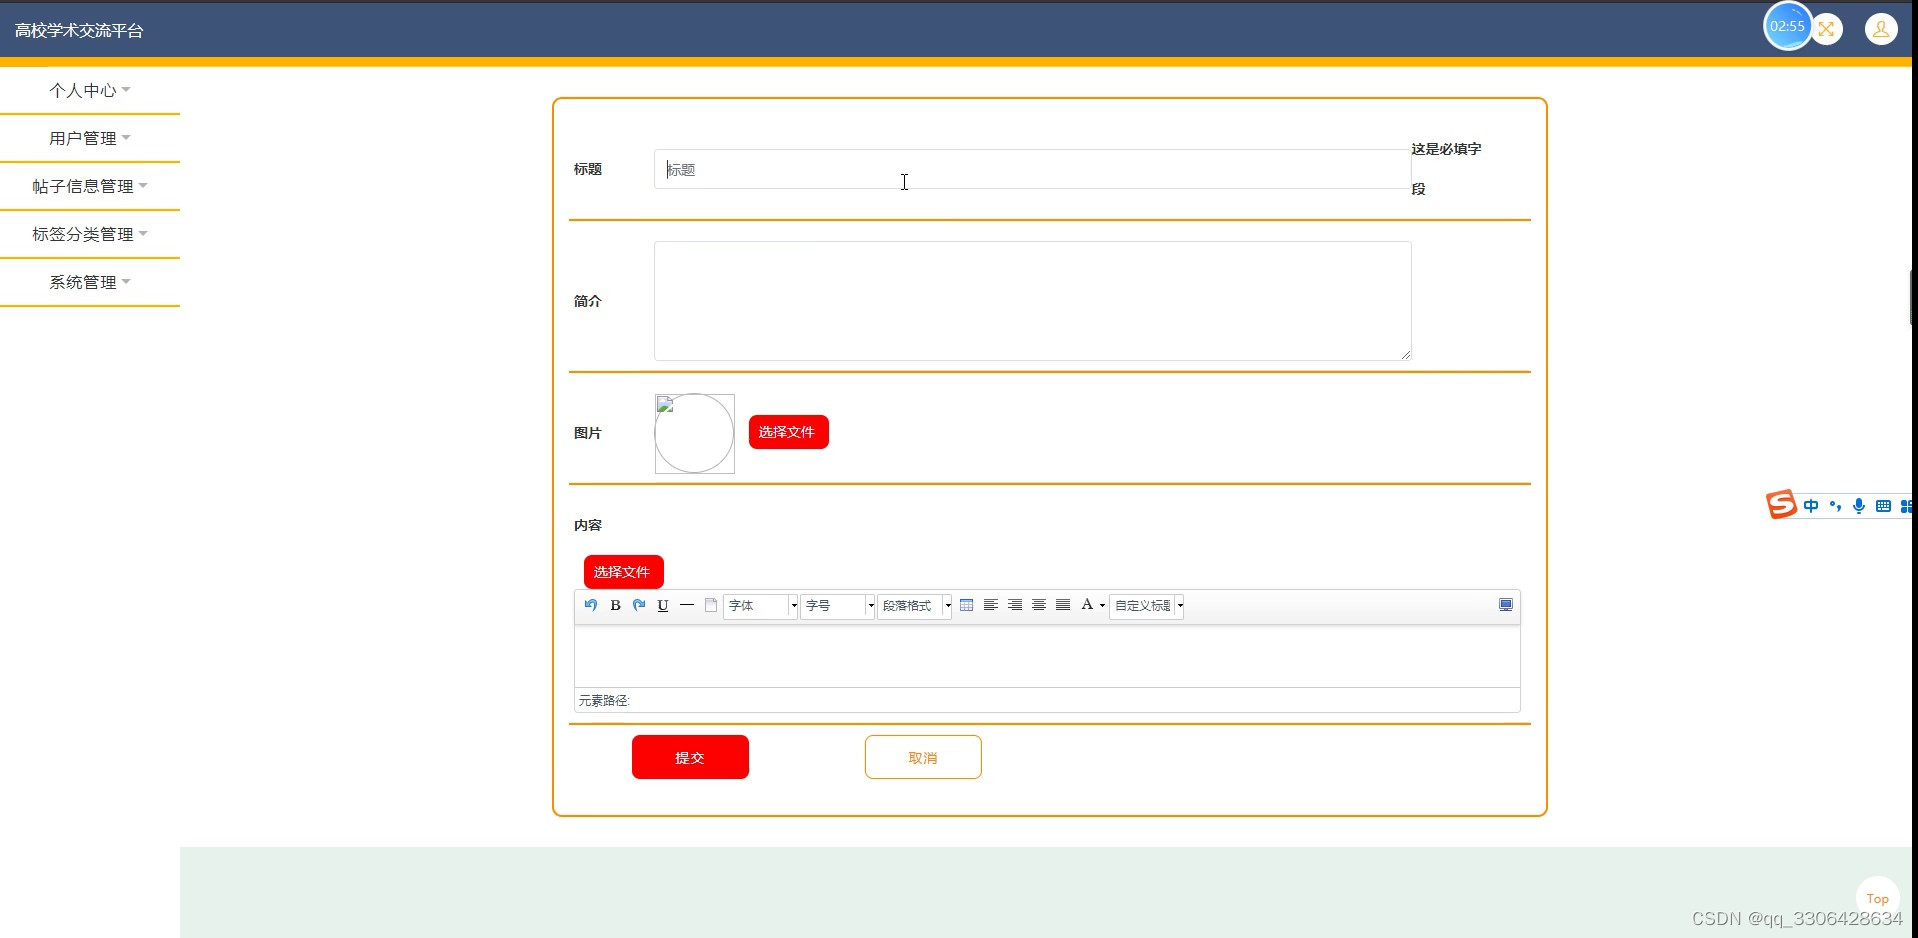Expand the 帖子信息管理 sidebar menu
Screen dimensions: 1918x938
pos(90,186)
